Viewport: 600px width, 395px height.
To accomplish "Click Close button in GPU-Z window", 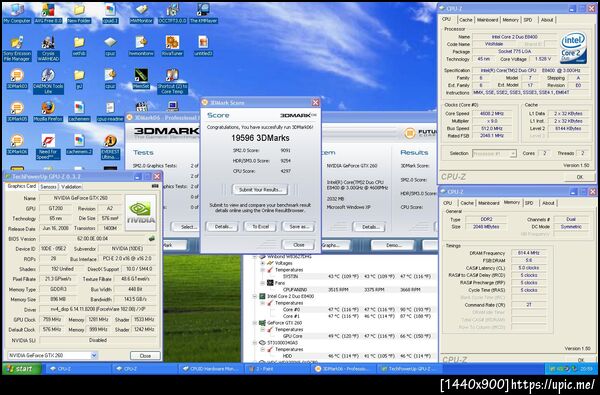I will pos(145,356).
